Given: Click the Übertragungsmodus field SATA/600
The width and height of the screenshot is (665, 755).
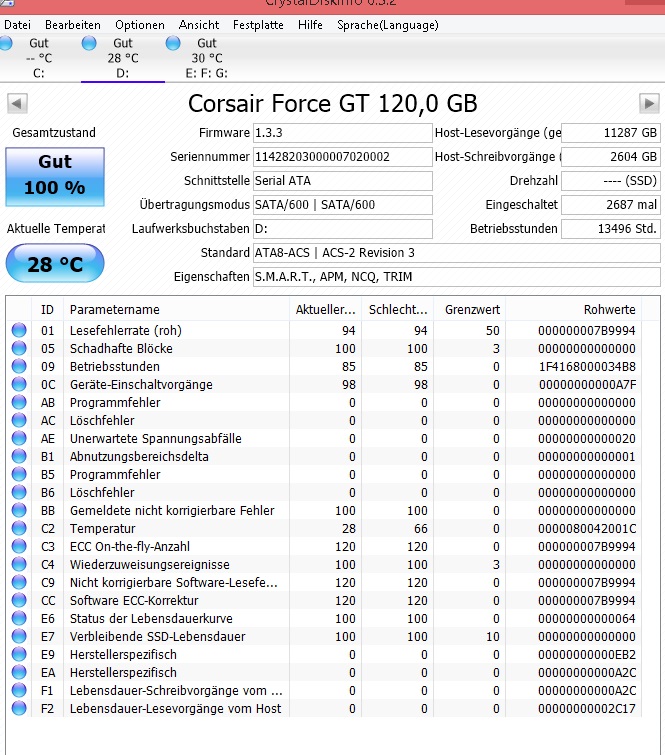Looking at the screenshot, I should [342, 205].
